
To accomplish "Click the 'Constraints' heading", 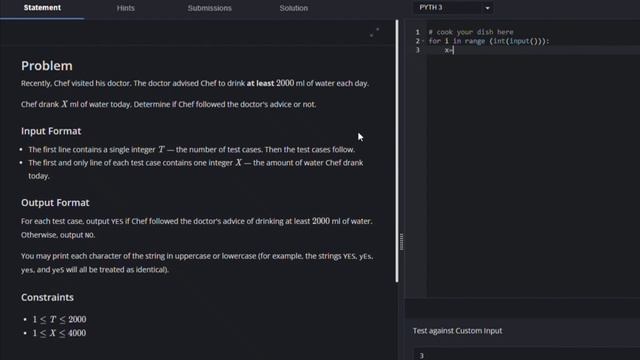I will [47, 297].
